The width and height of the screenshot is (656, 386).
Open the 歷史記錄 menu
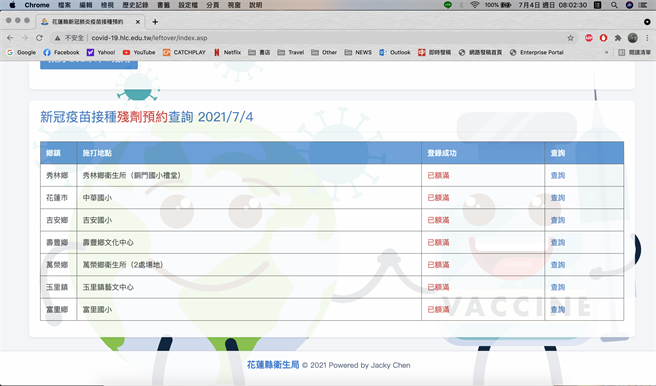135,5
